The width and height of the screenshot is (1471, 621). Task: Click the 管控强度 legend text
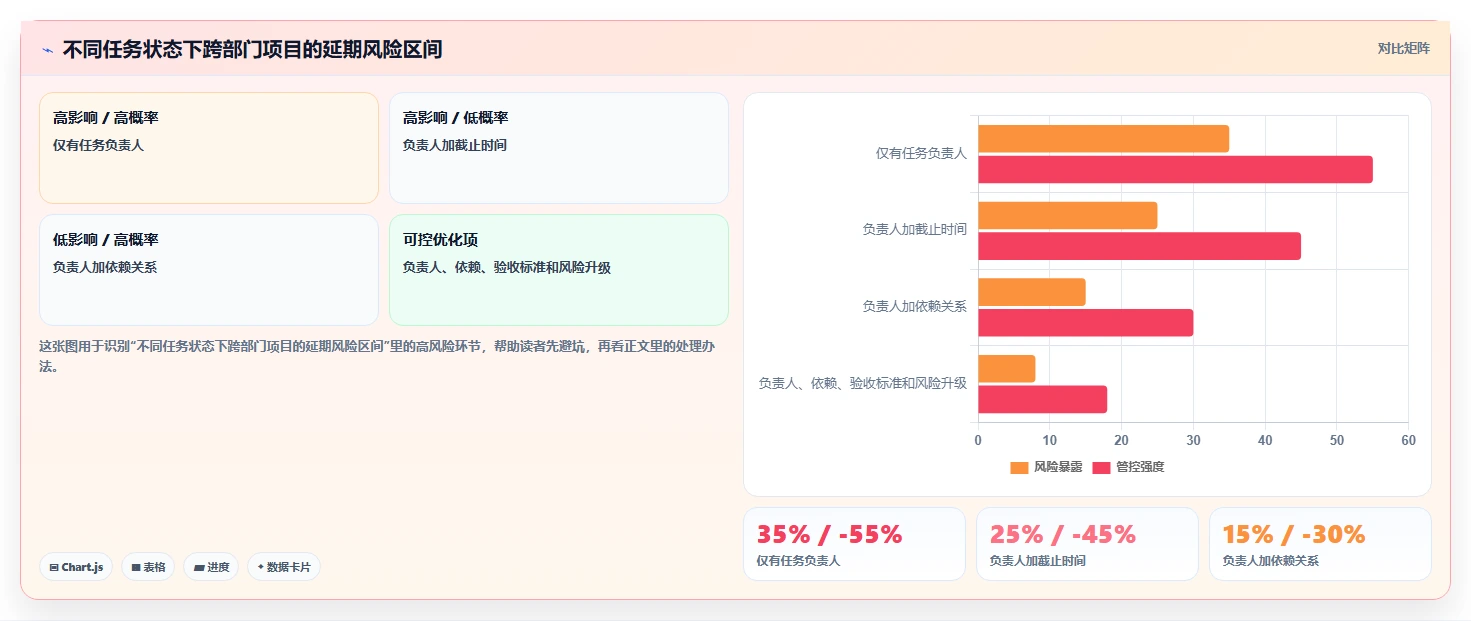1140,467
